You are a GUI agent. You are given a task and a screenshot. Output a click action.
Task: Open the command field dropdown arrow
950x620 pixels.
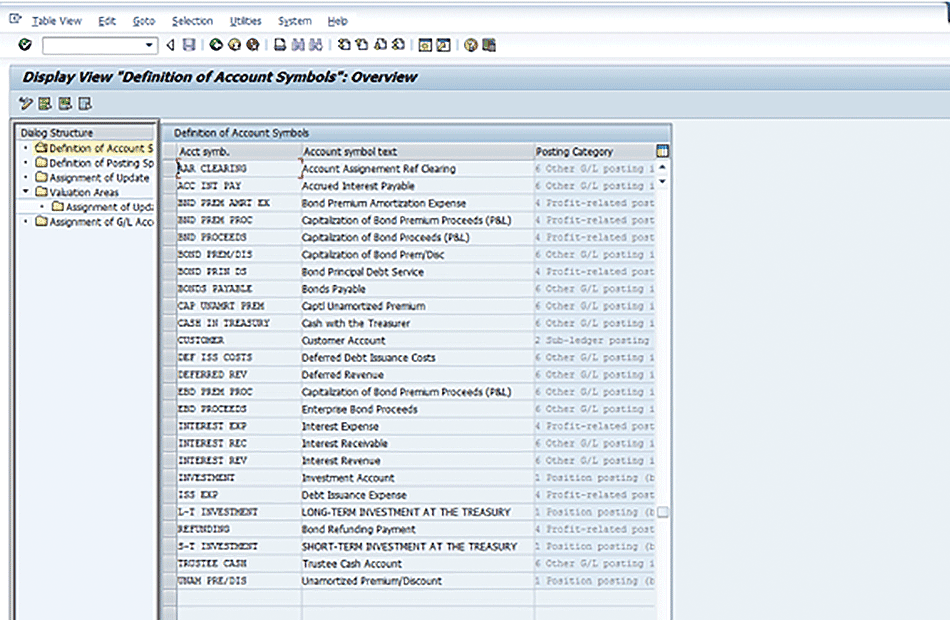point(150,45)
